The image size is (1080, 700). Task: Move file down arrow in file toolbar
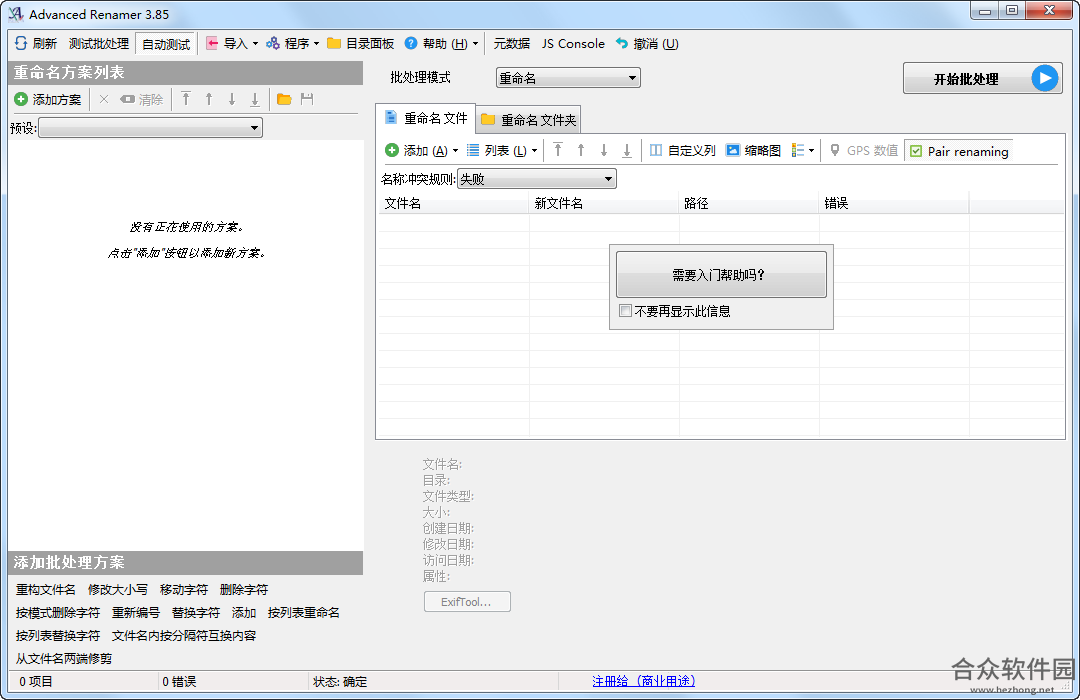coord(604,150)
